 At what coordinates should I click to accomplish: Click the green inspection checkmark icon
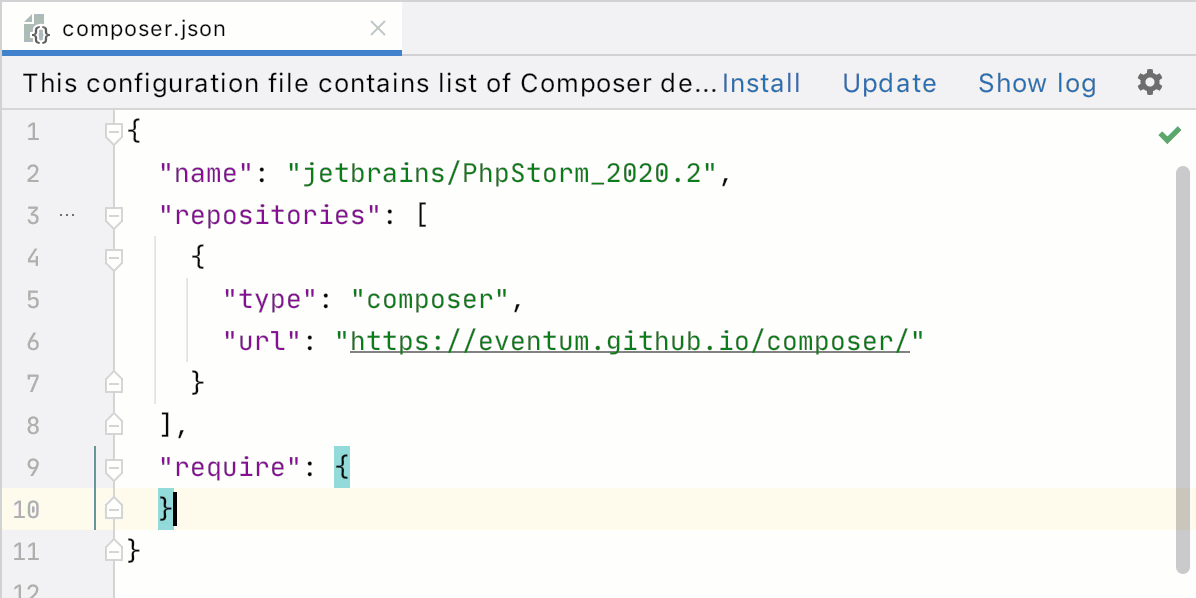coord(1169,135)
